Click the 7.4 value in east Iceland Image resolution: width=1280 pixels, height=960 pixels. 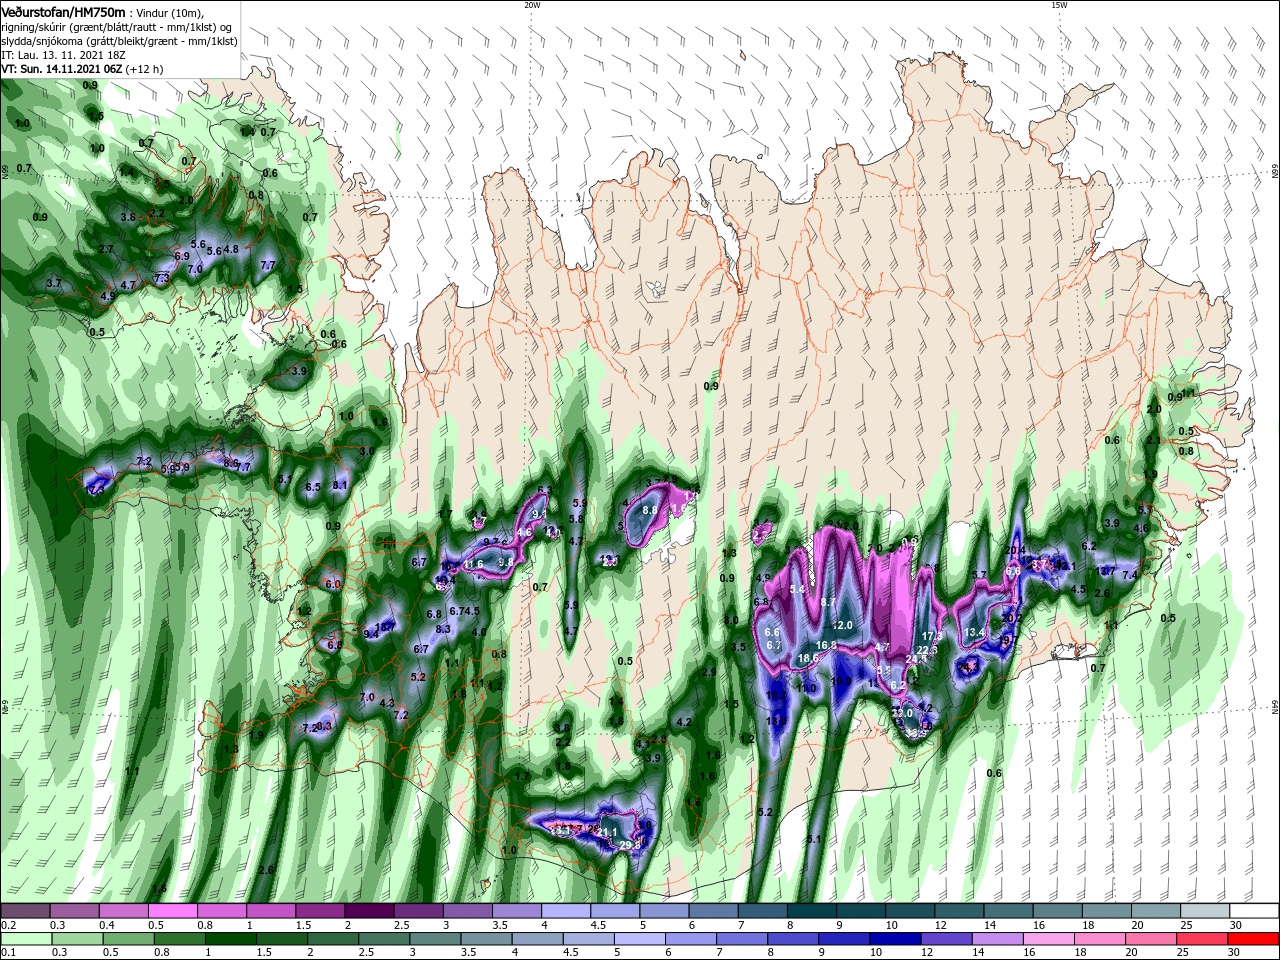(1130, 575)
